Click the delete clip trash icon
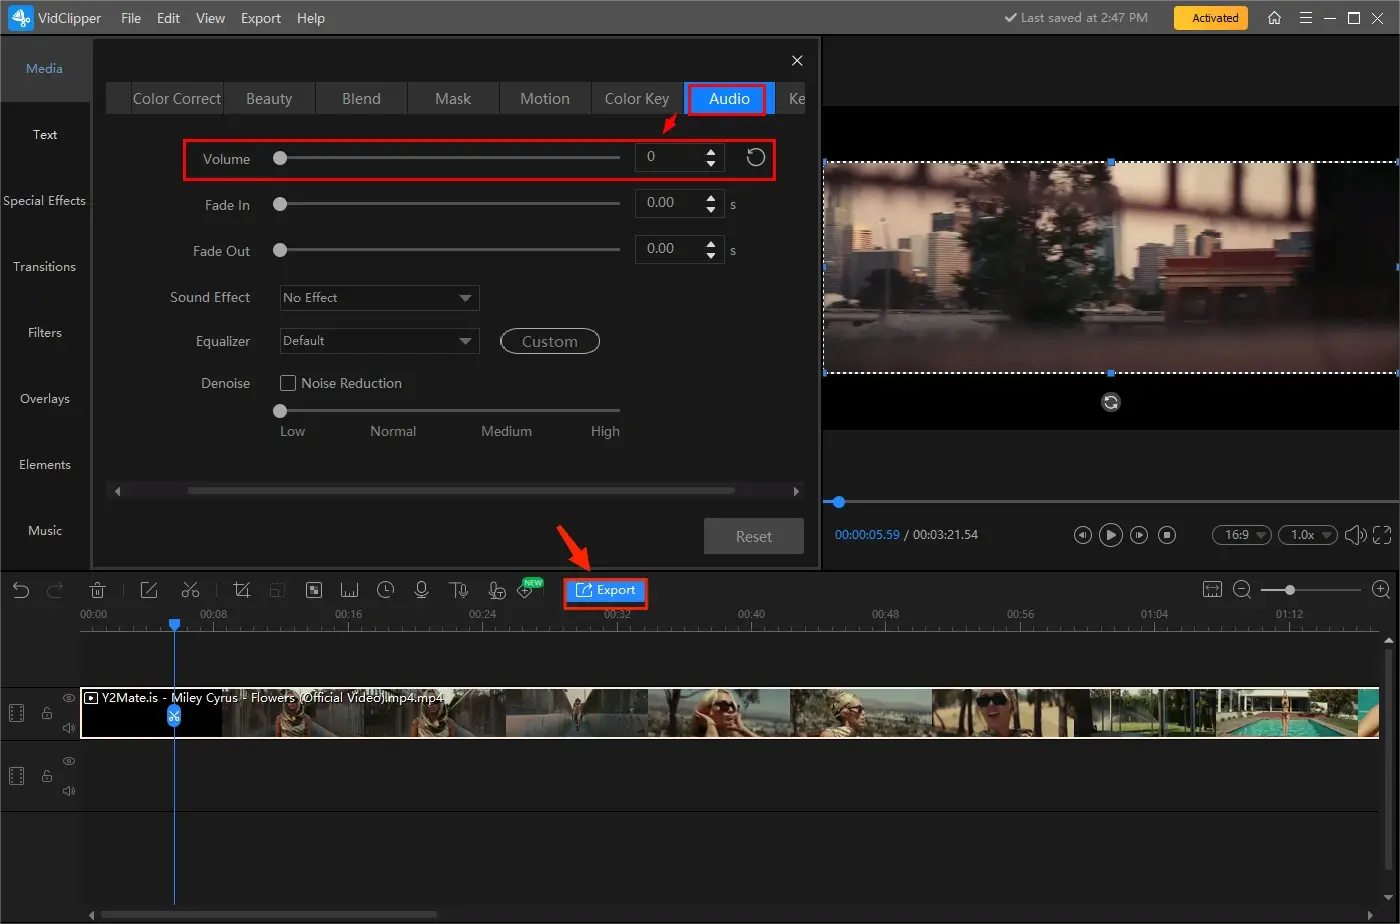This screenshot has width=1400, height=924. [x=97, y=590]
